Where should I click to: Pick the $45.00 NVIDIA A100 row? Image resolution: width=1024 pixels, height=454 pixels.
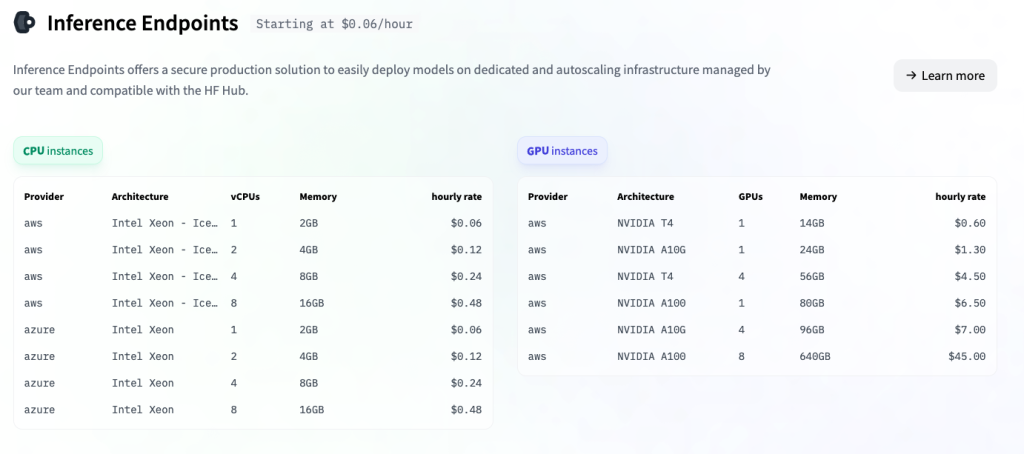point(756,356)
